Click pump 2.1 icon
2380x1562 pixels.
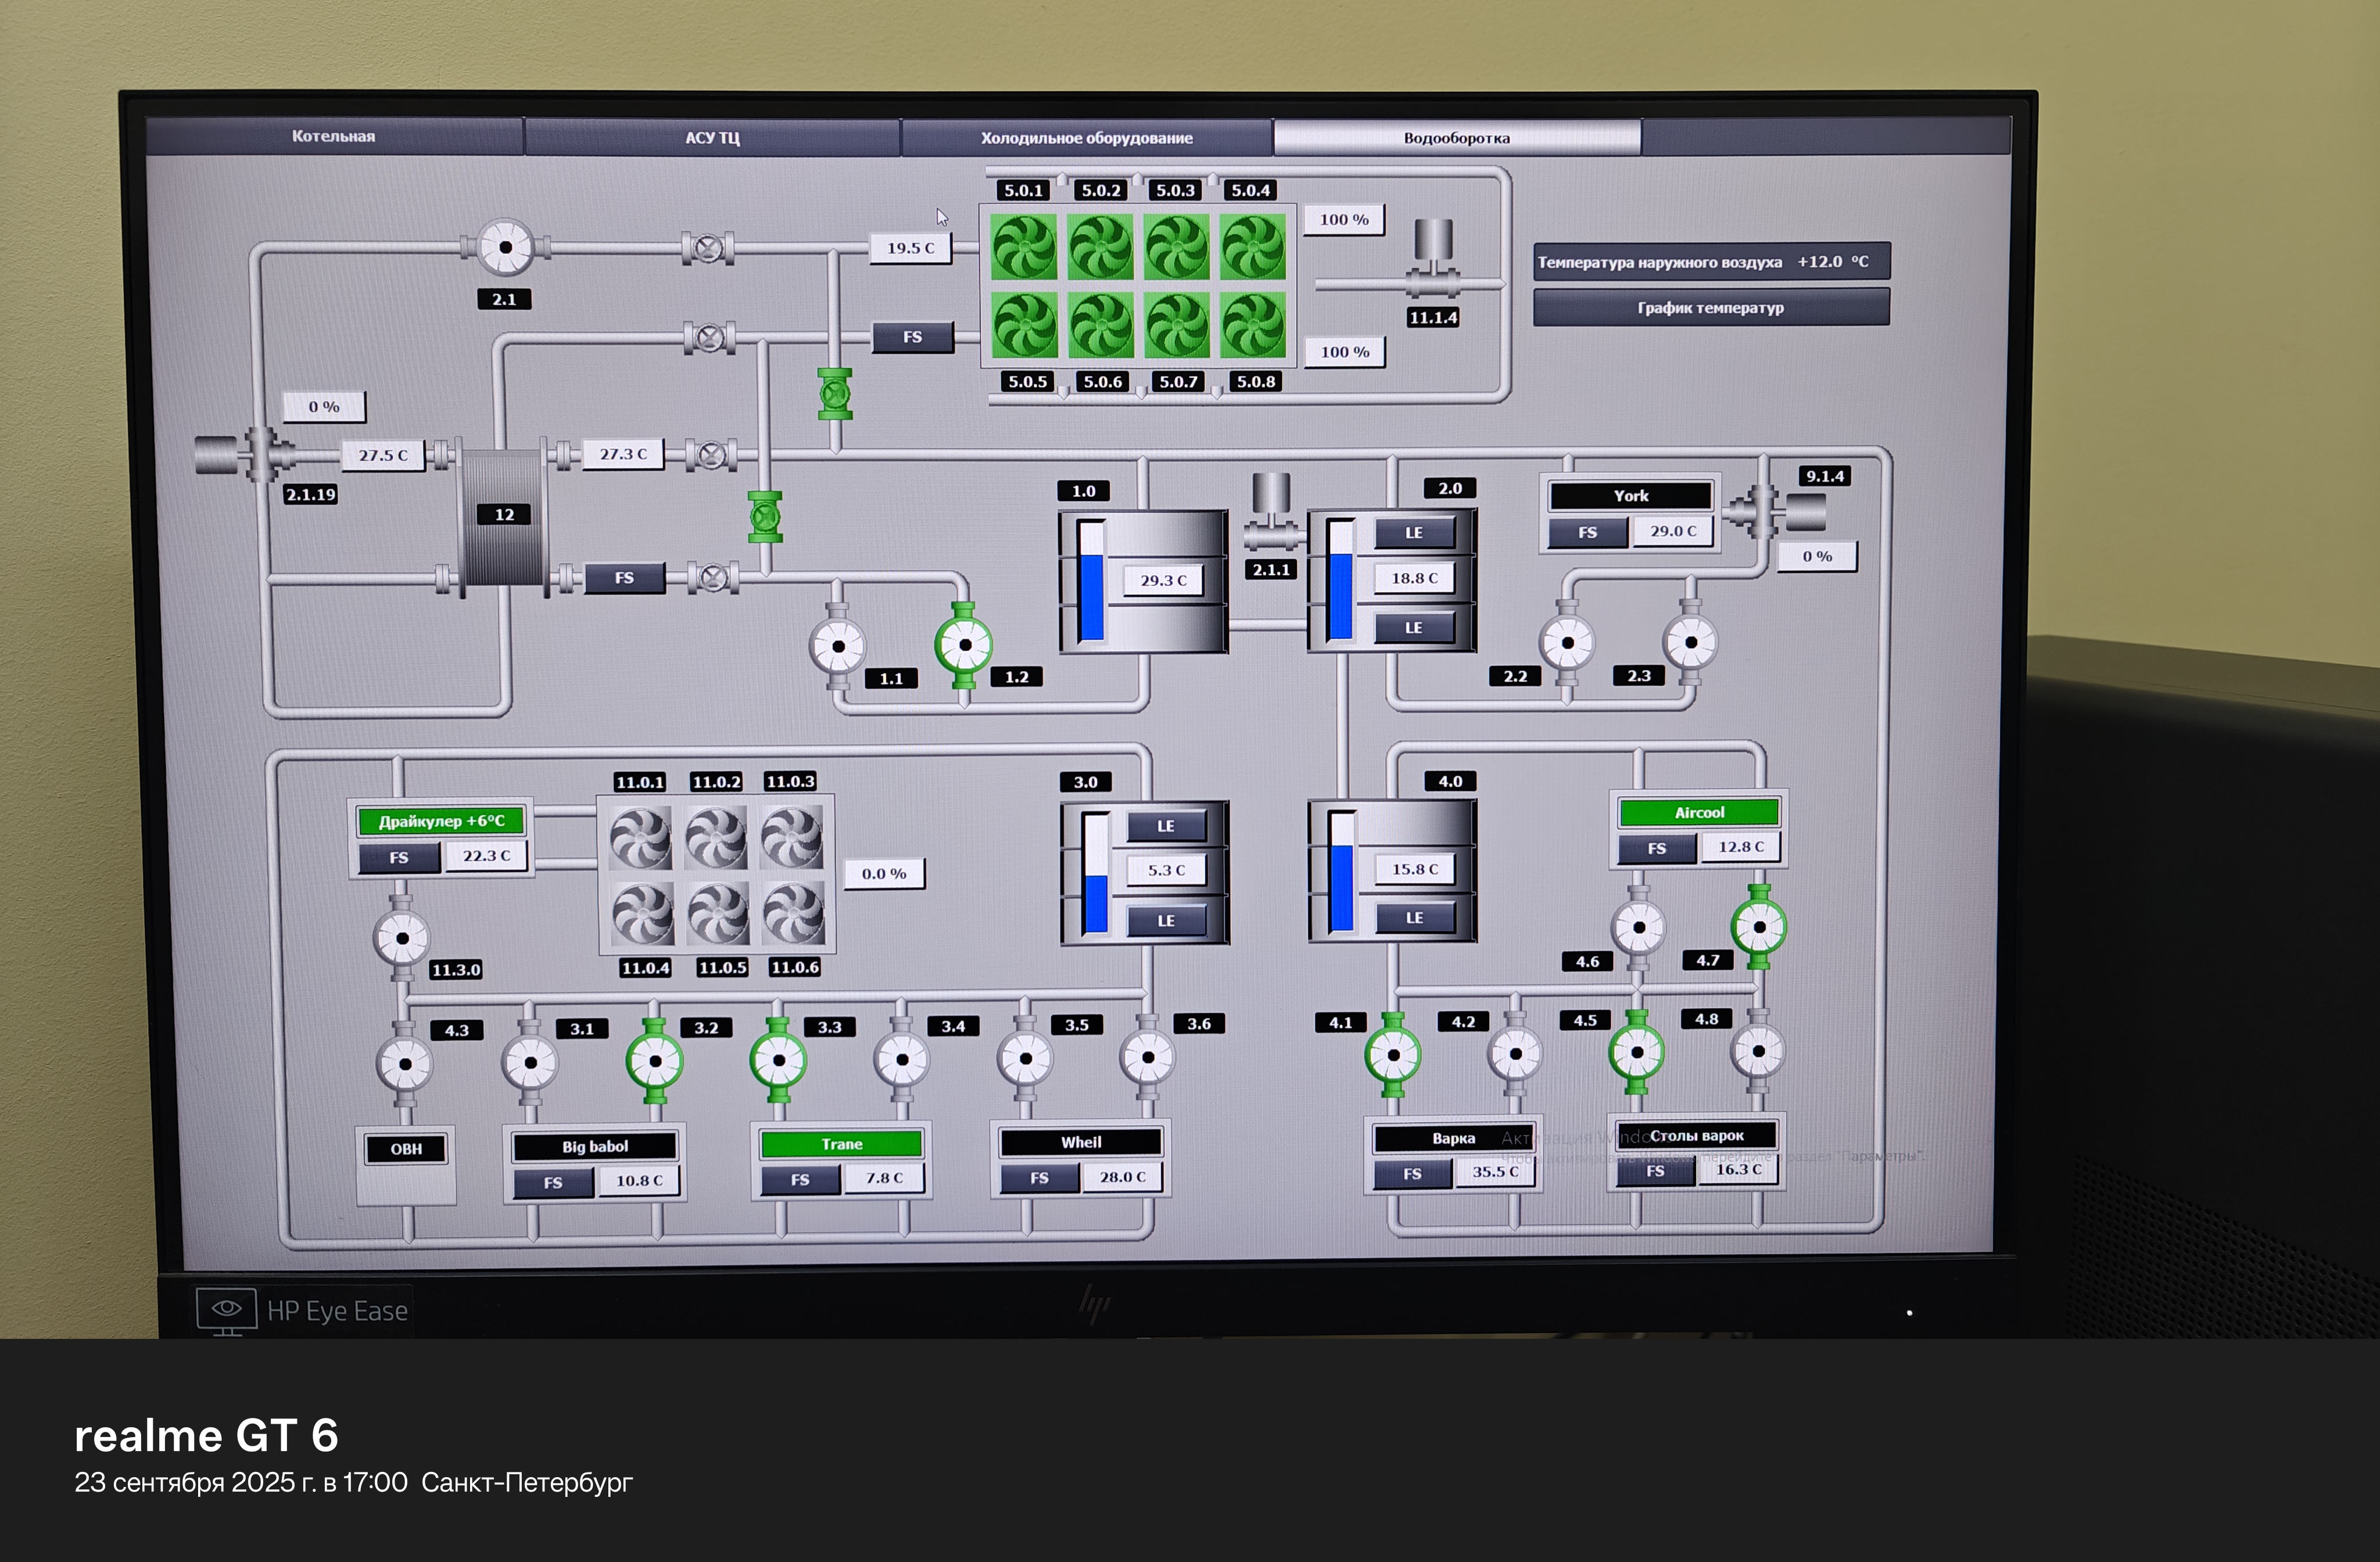(505, 247)
